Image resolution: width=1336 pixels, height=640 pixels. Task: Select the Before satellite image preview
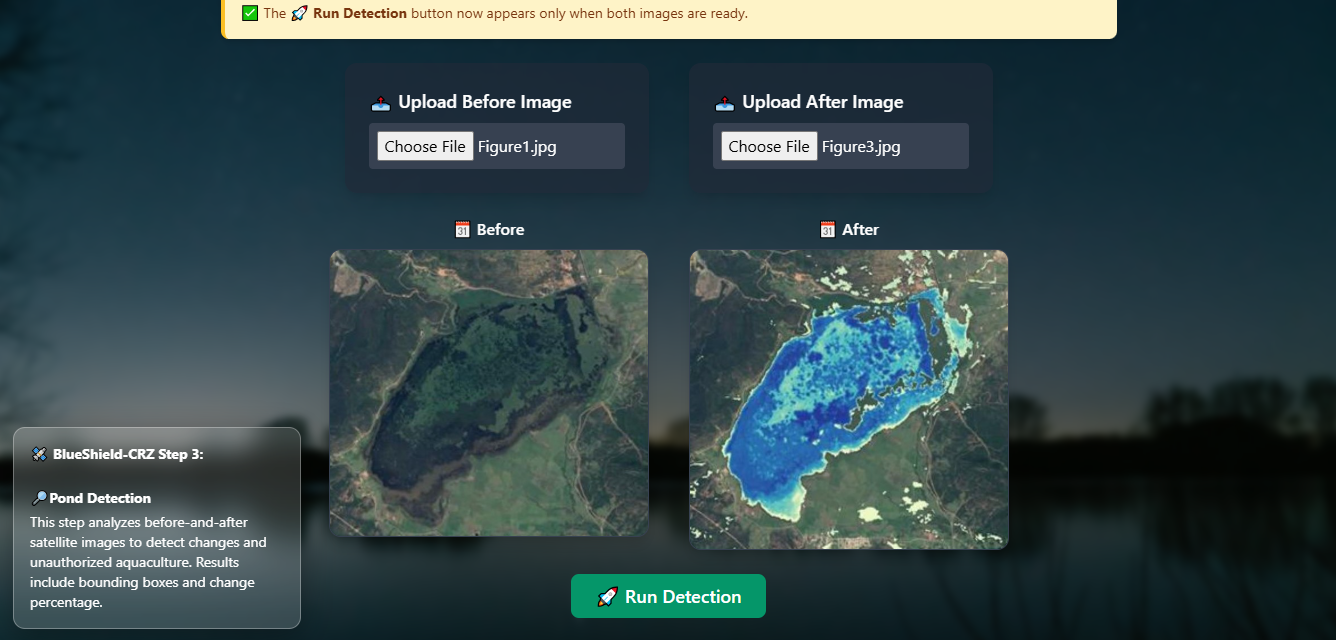pyautogui.click(x=489, y=393)
